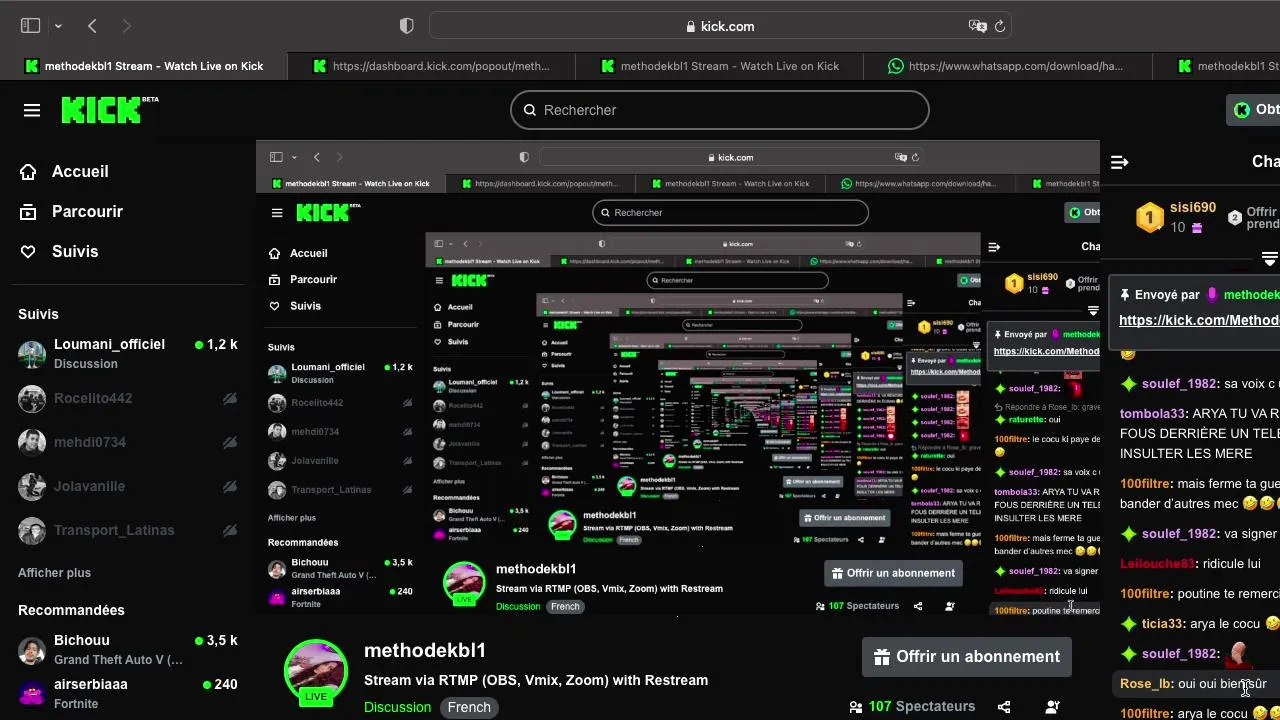This screenshot has width=1280, height=720.
Task: Click the French language tag
Action: [x=469, y=707]
